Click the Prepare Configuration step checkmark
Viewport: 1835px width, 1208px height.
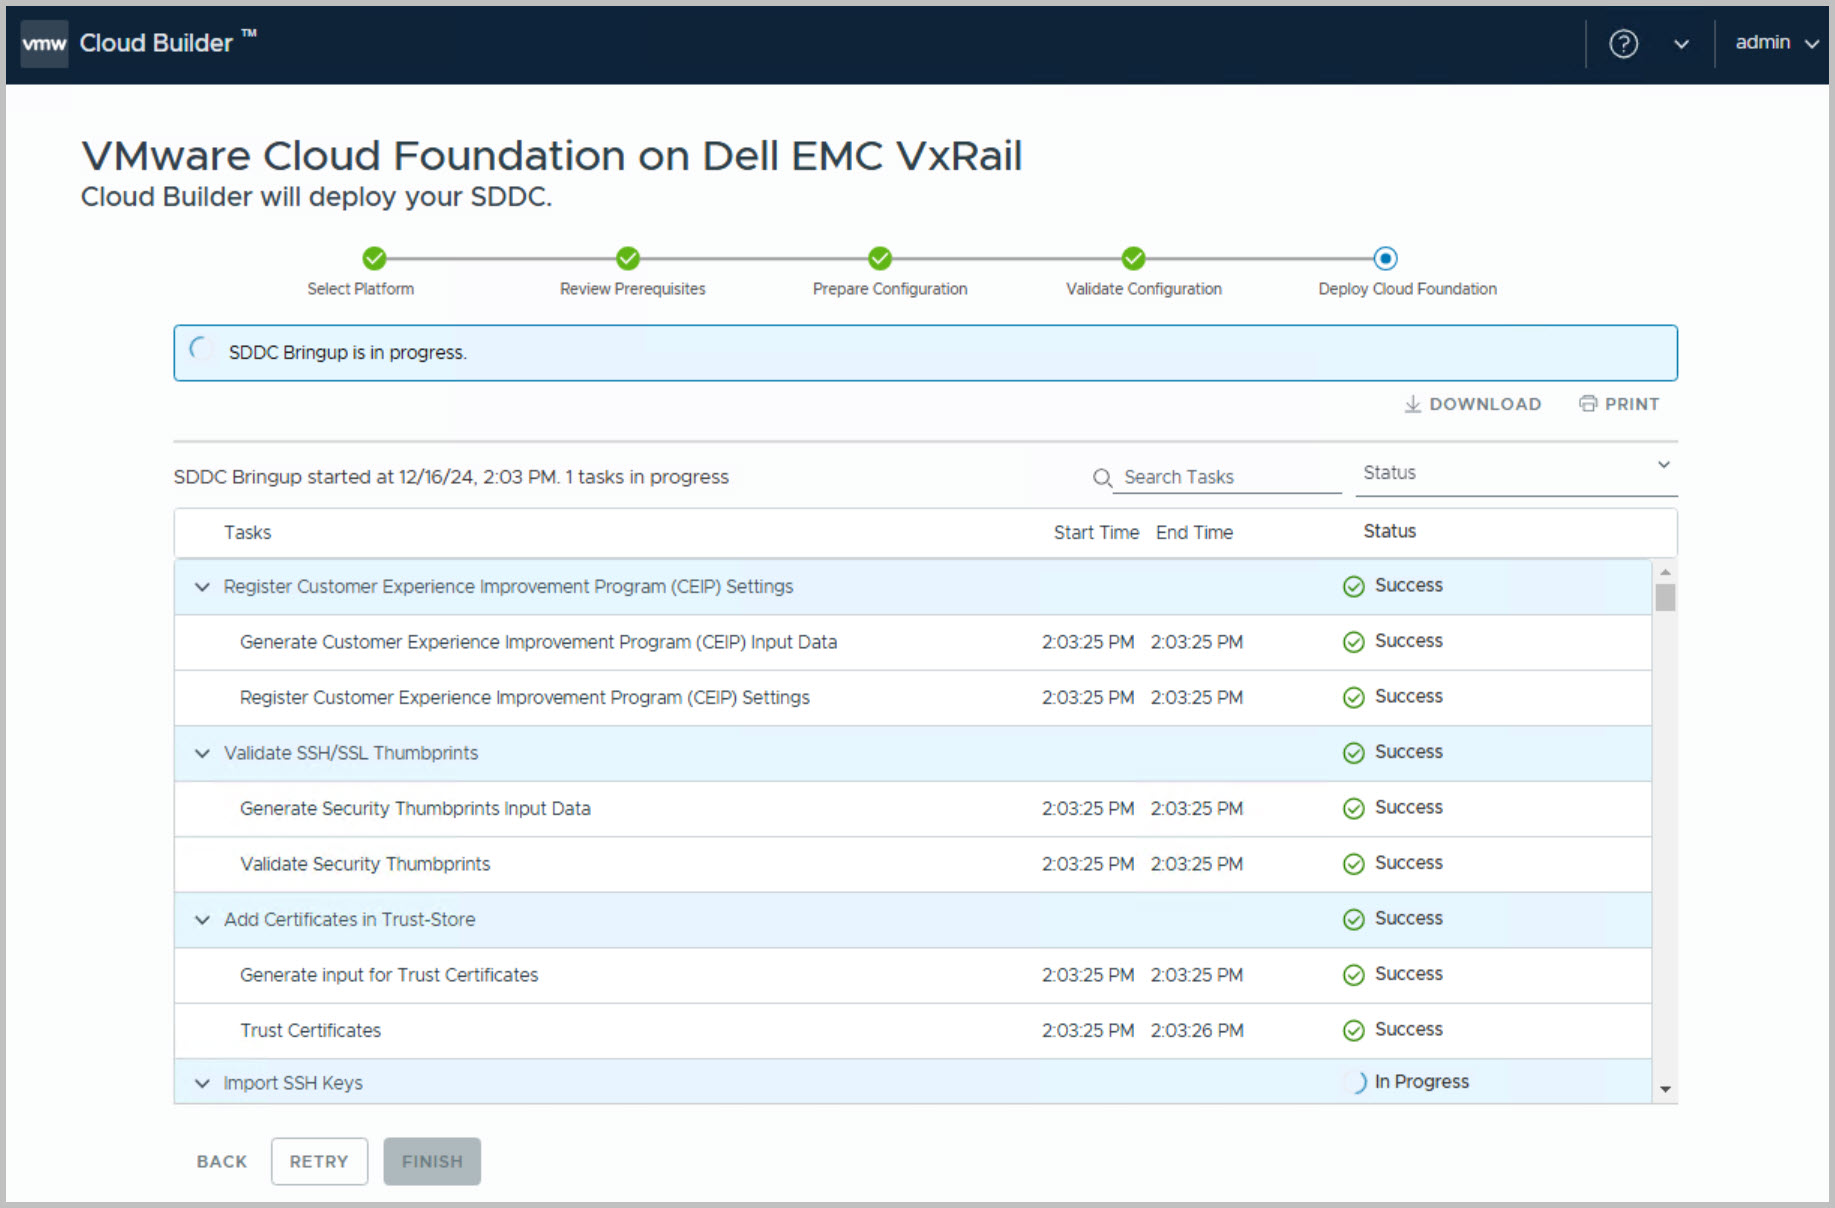click(x=880, y=259)
